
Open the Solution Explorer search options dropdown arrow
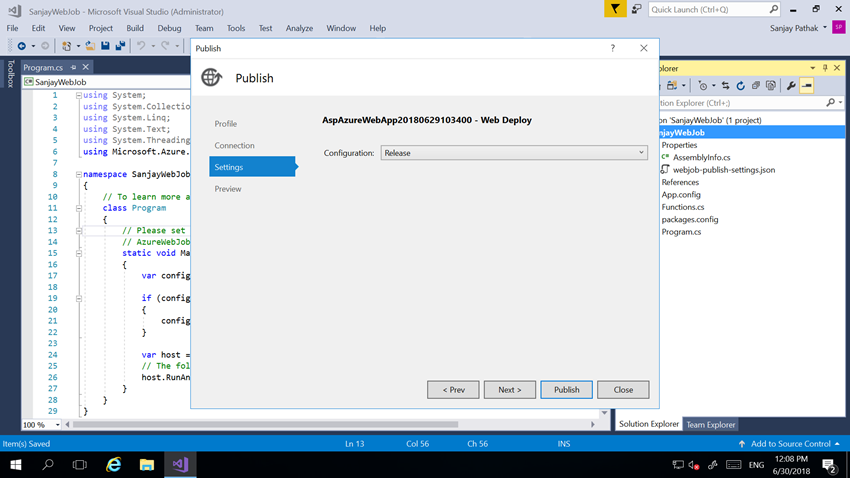[840, 102]
